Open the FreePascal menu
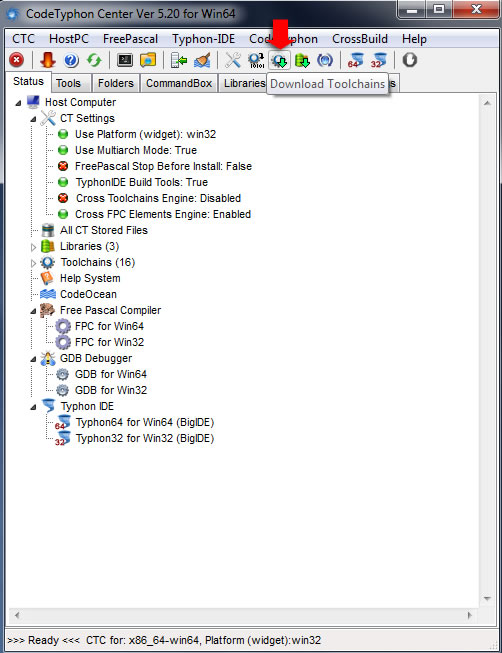 pos(130,39)
